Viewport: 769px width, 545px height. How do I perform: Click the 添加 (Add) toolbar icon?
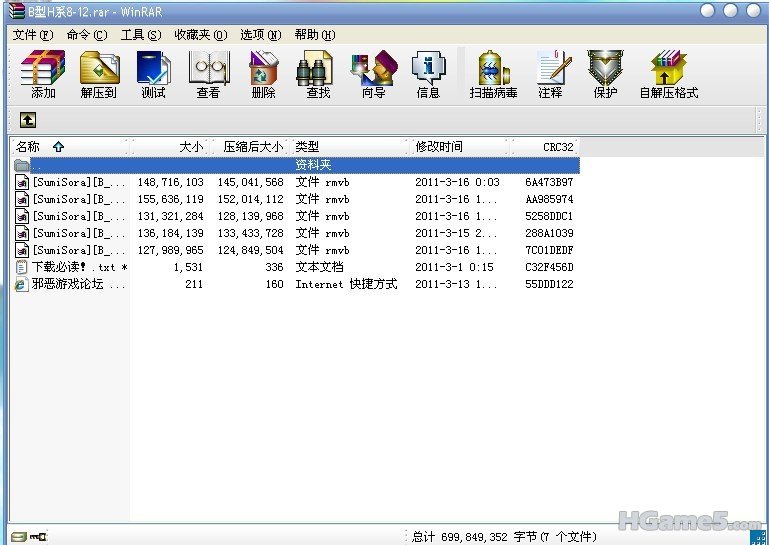(43, 74)
